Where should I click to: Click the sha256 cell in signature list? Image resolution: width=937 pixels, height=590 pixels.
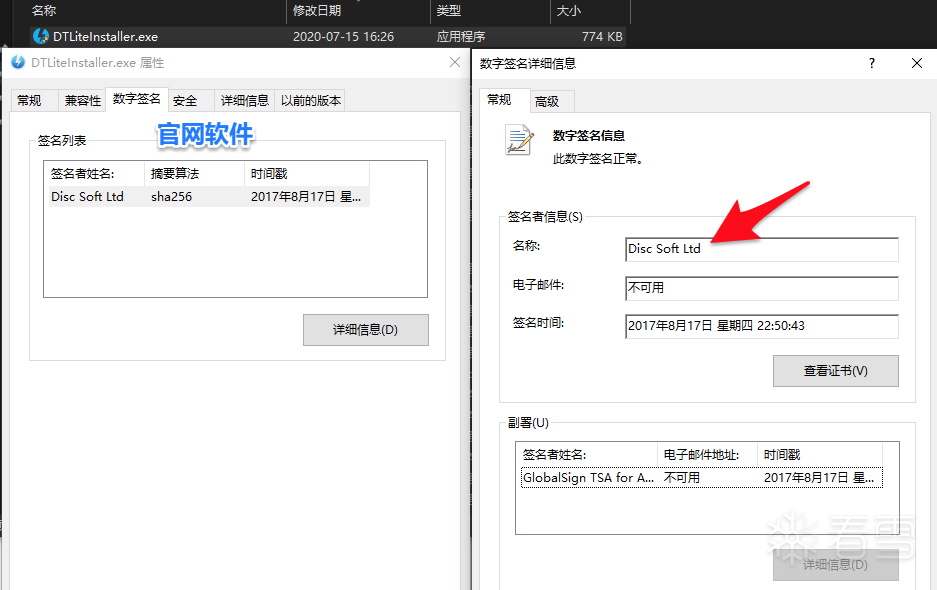pos(172,197)
